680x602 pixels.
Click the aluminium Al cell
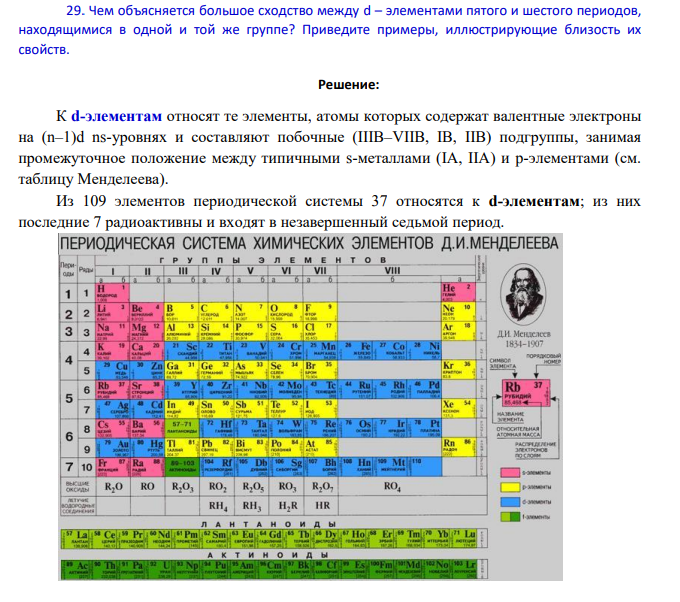(181, 331)
